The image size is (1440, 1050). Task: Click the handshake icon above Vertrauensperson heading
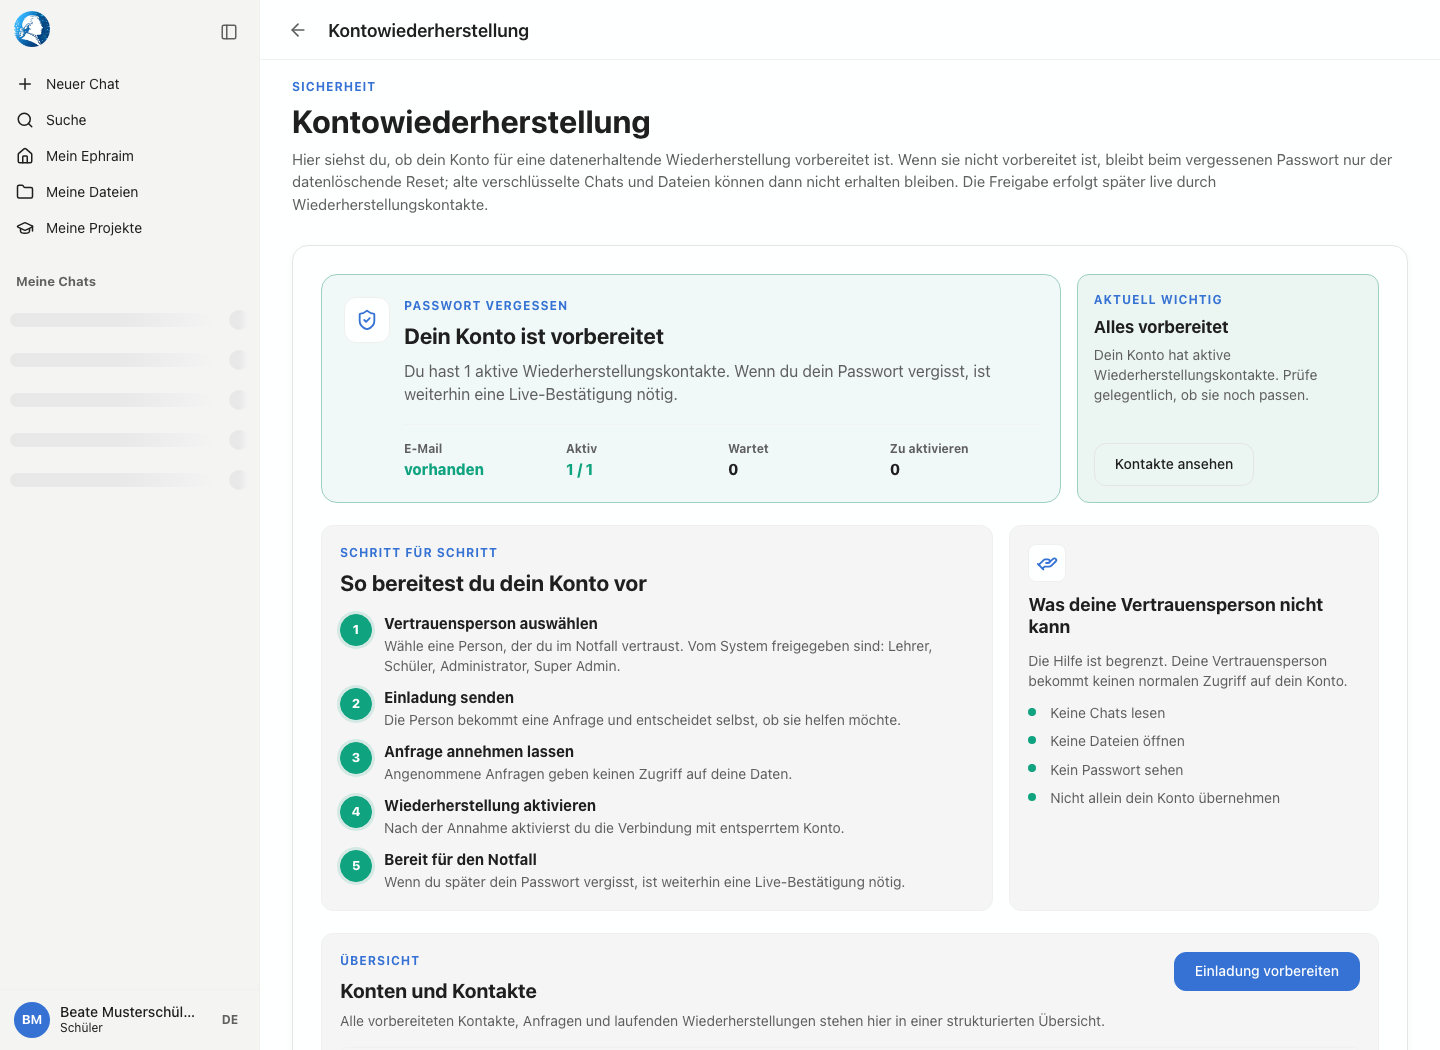coord(1047,563)
